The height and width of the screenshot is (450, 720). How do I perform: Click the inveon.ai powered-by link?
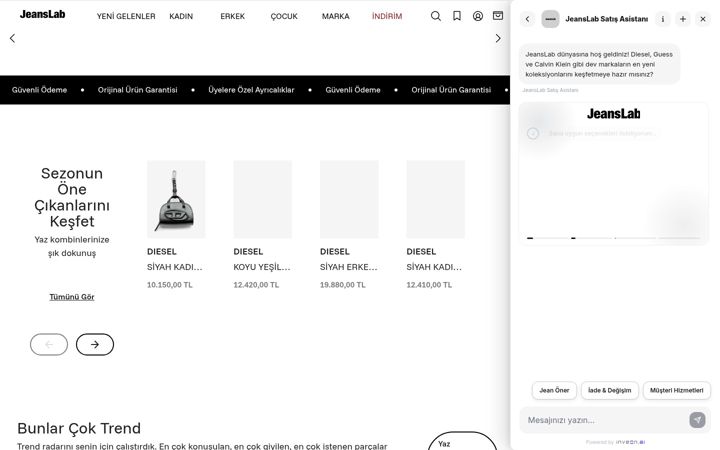(630, 442)
